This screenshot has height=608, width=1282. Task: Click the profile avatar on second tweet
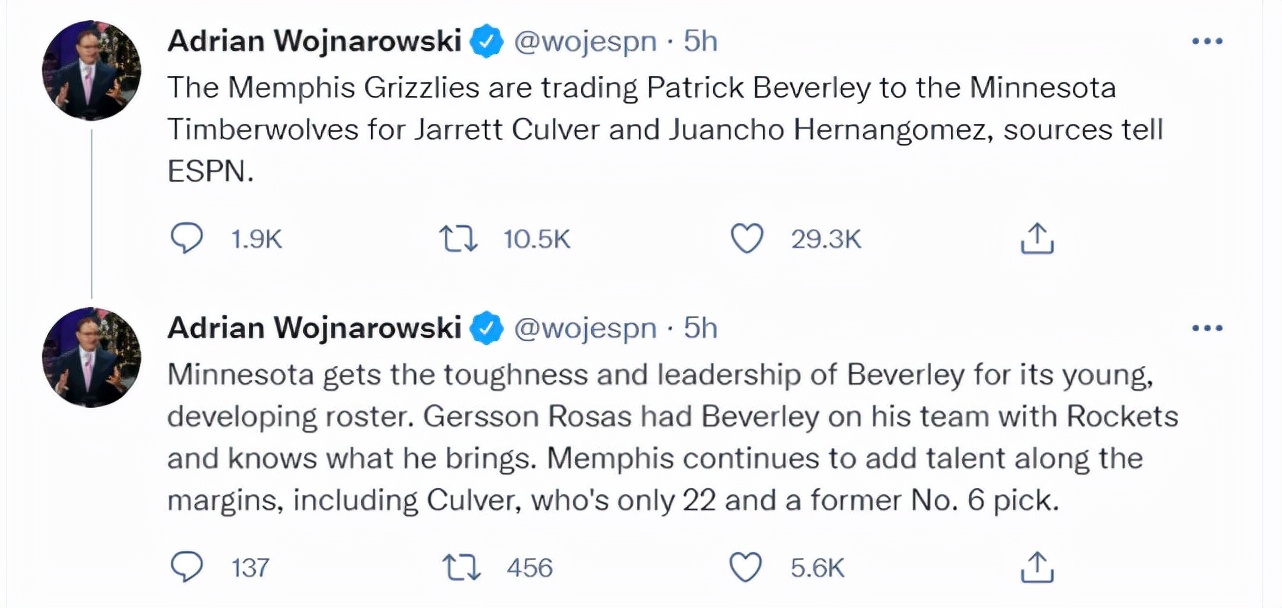(x=91, y=358)
